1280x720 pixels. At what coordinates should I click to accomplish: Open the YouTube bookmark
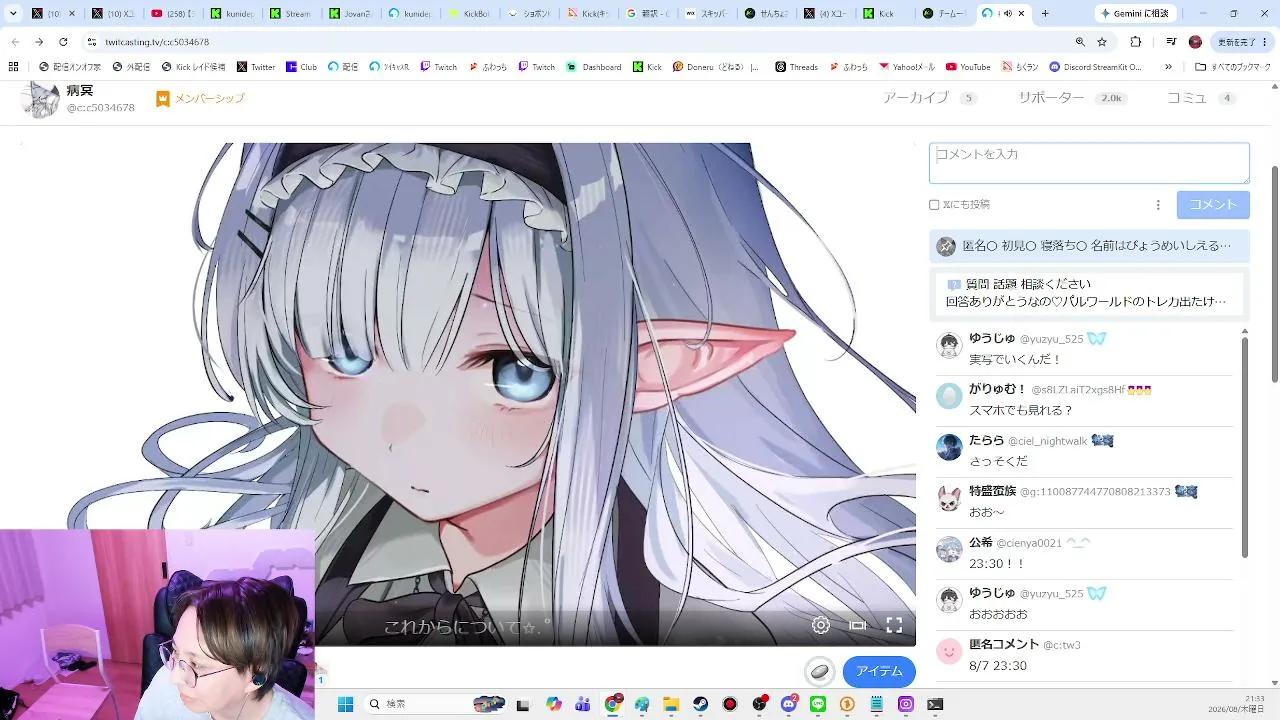click(x=968, y=67)
